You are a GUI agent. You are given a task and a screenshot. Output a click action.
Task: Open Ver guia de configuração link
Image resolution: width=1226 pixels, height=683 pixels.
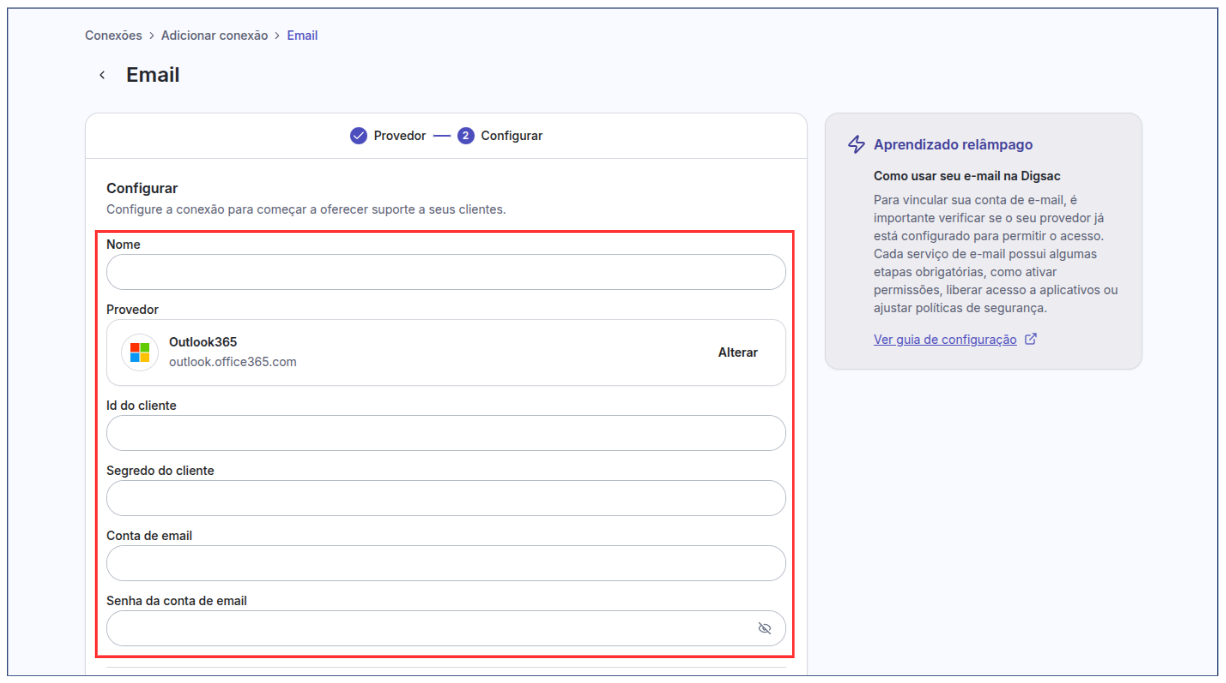tap(945, 340)
